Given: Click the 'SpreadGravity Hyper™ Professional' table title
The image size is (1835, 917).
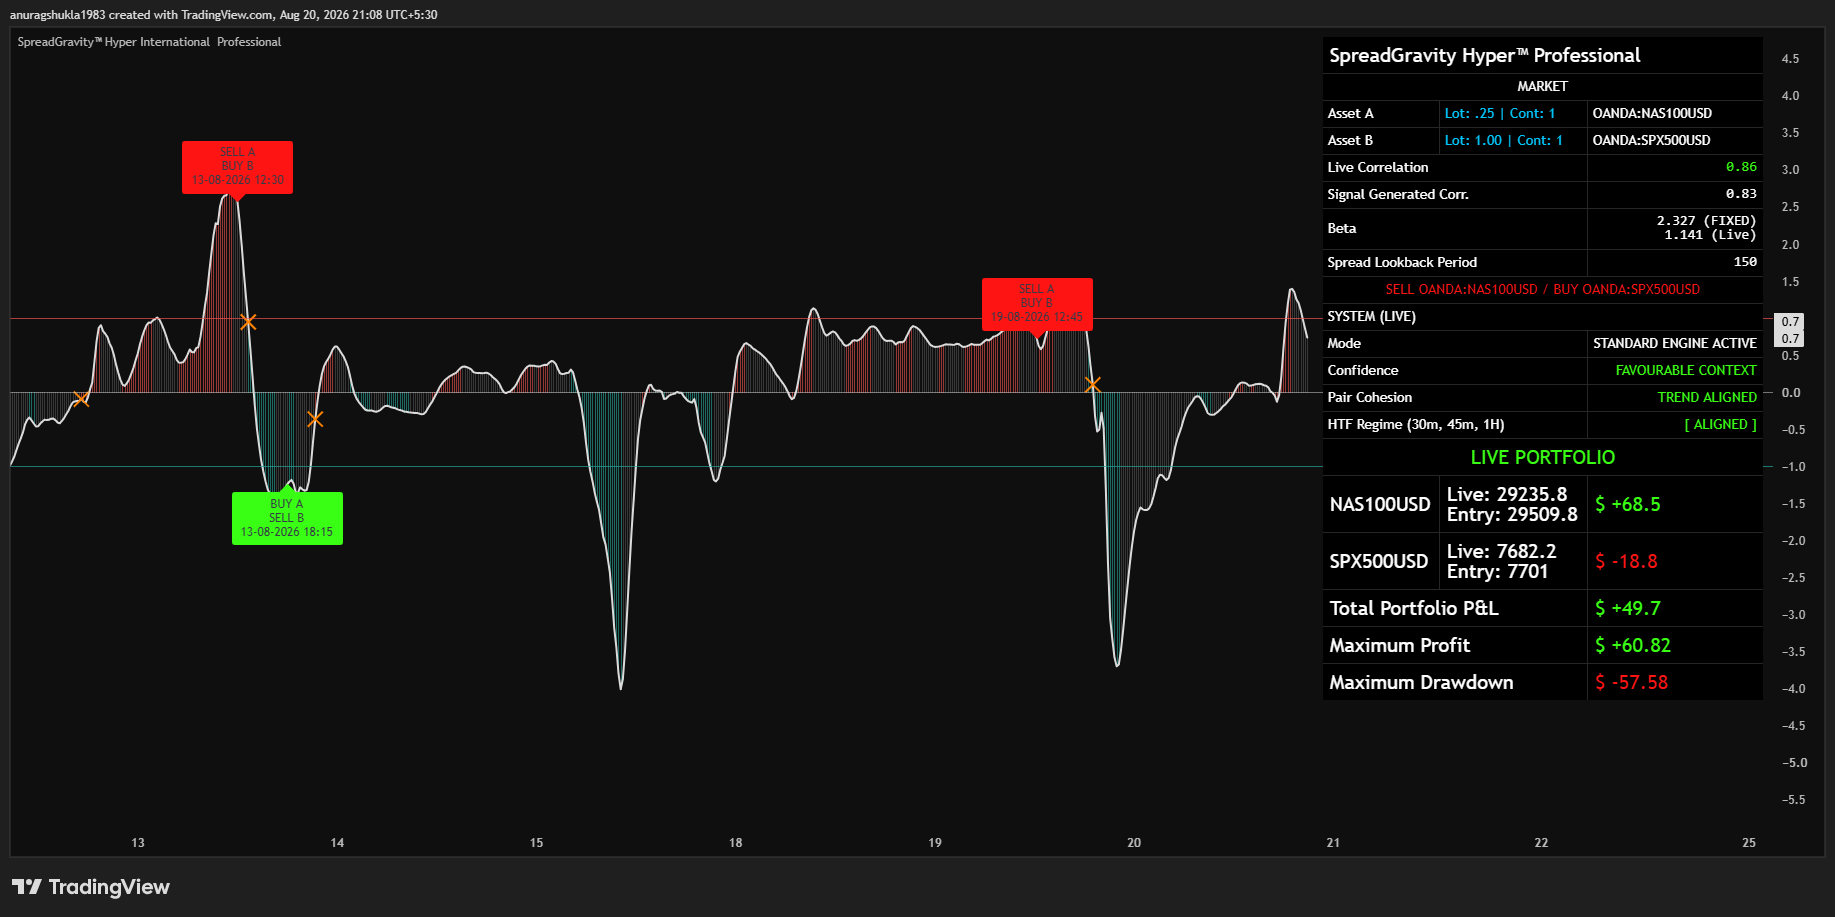Looking at the screenshot, I should (1485, 56).
